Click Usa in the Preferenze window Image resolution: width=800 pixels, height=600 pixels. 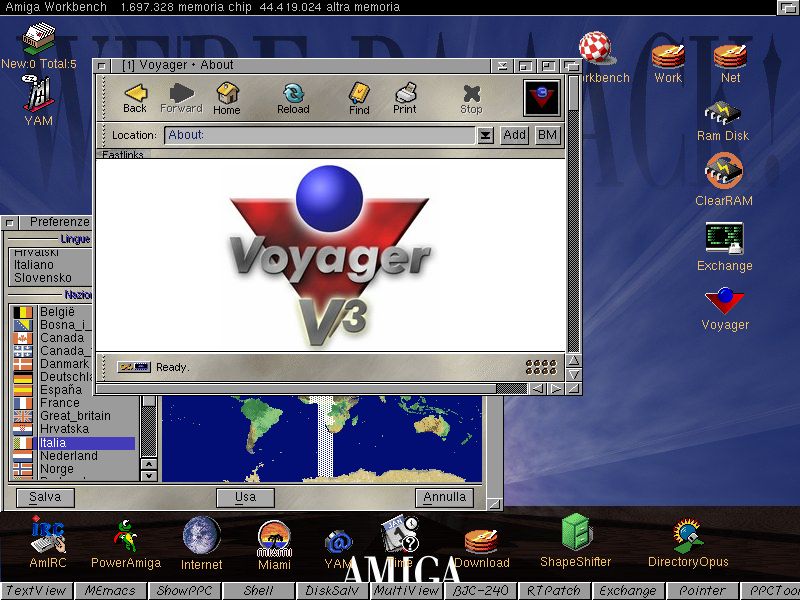[x=245, y=497]
